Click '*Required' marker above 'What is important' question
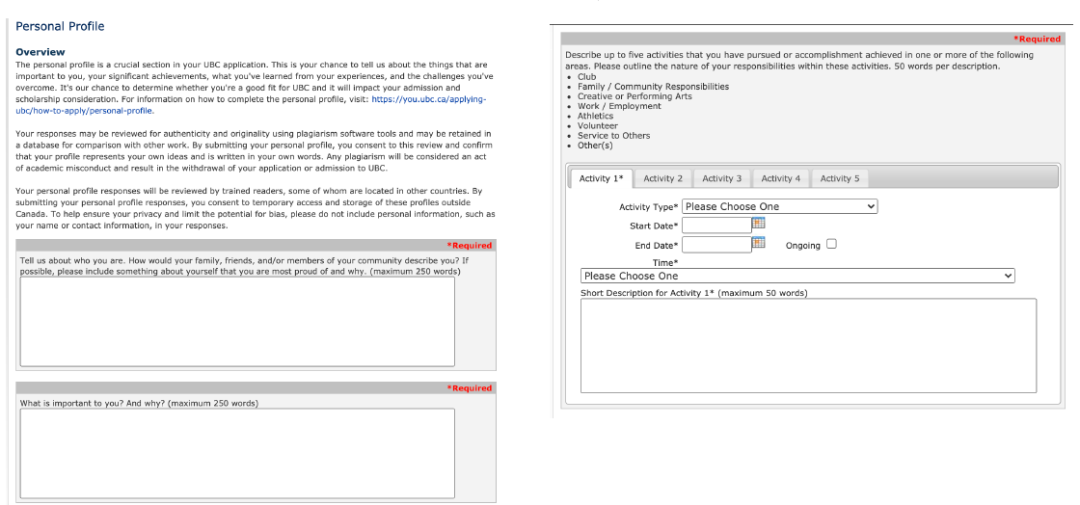The width and height of the screenshot is (1080, 505). (469, 389)
